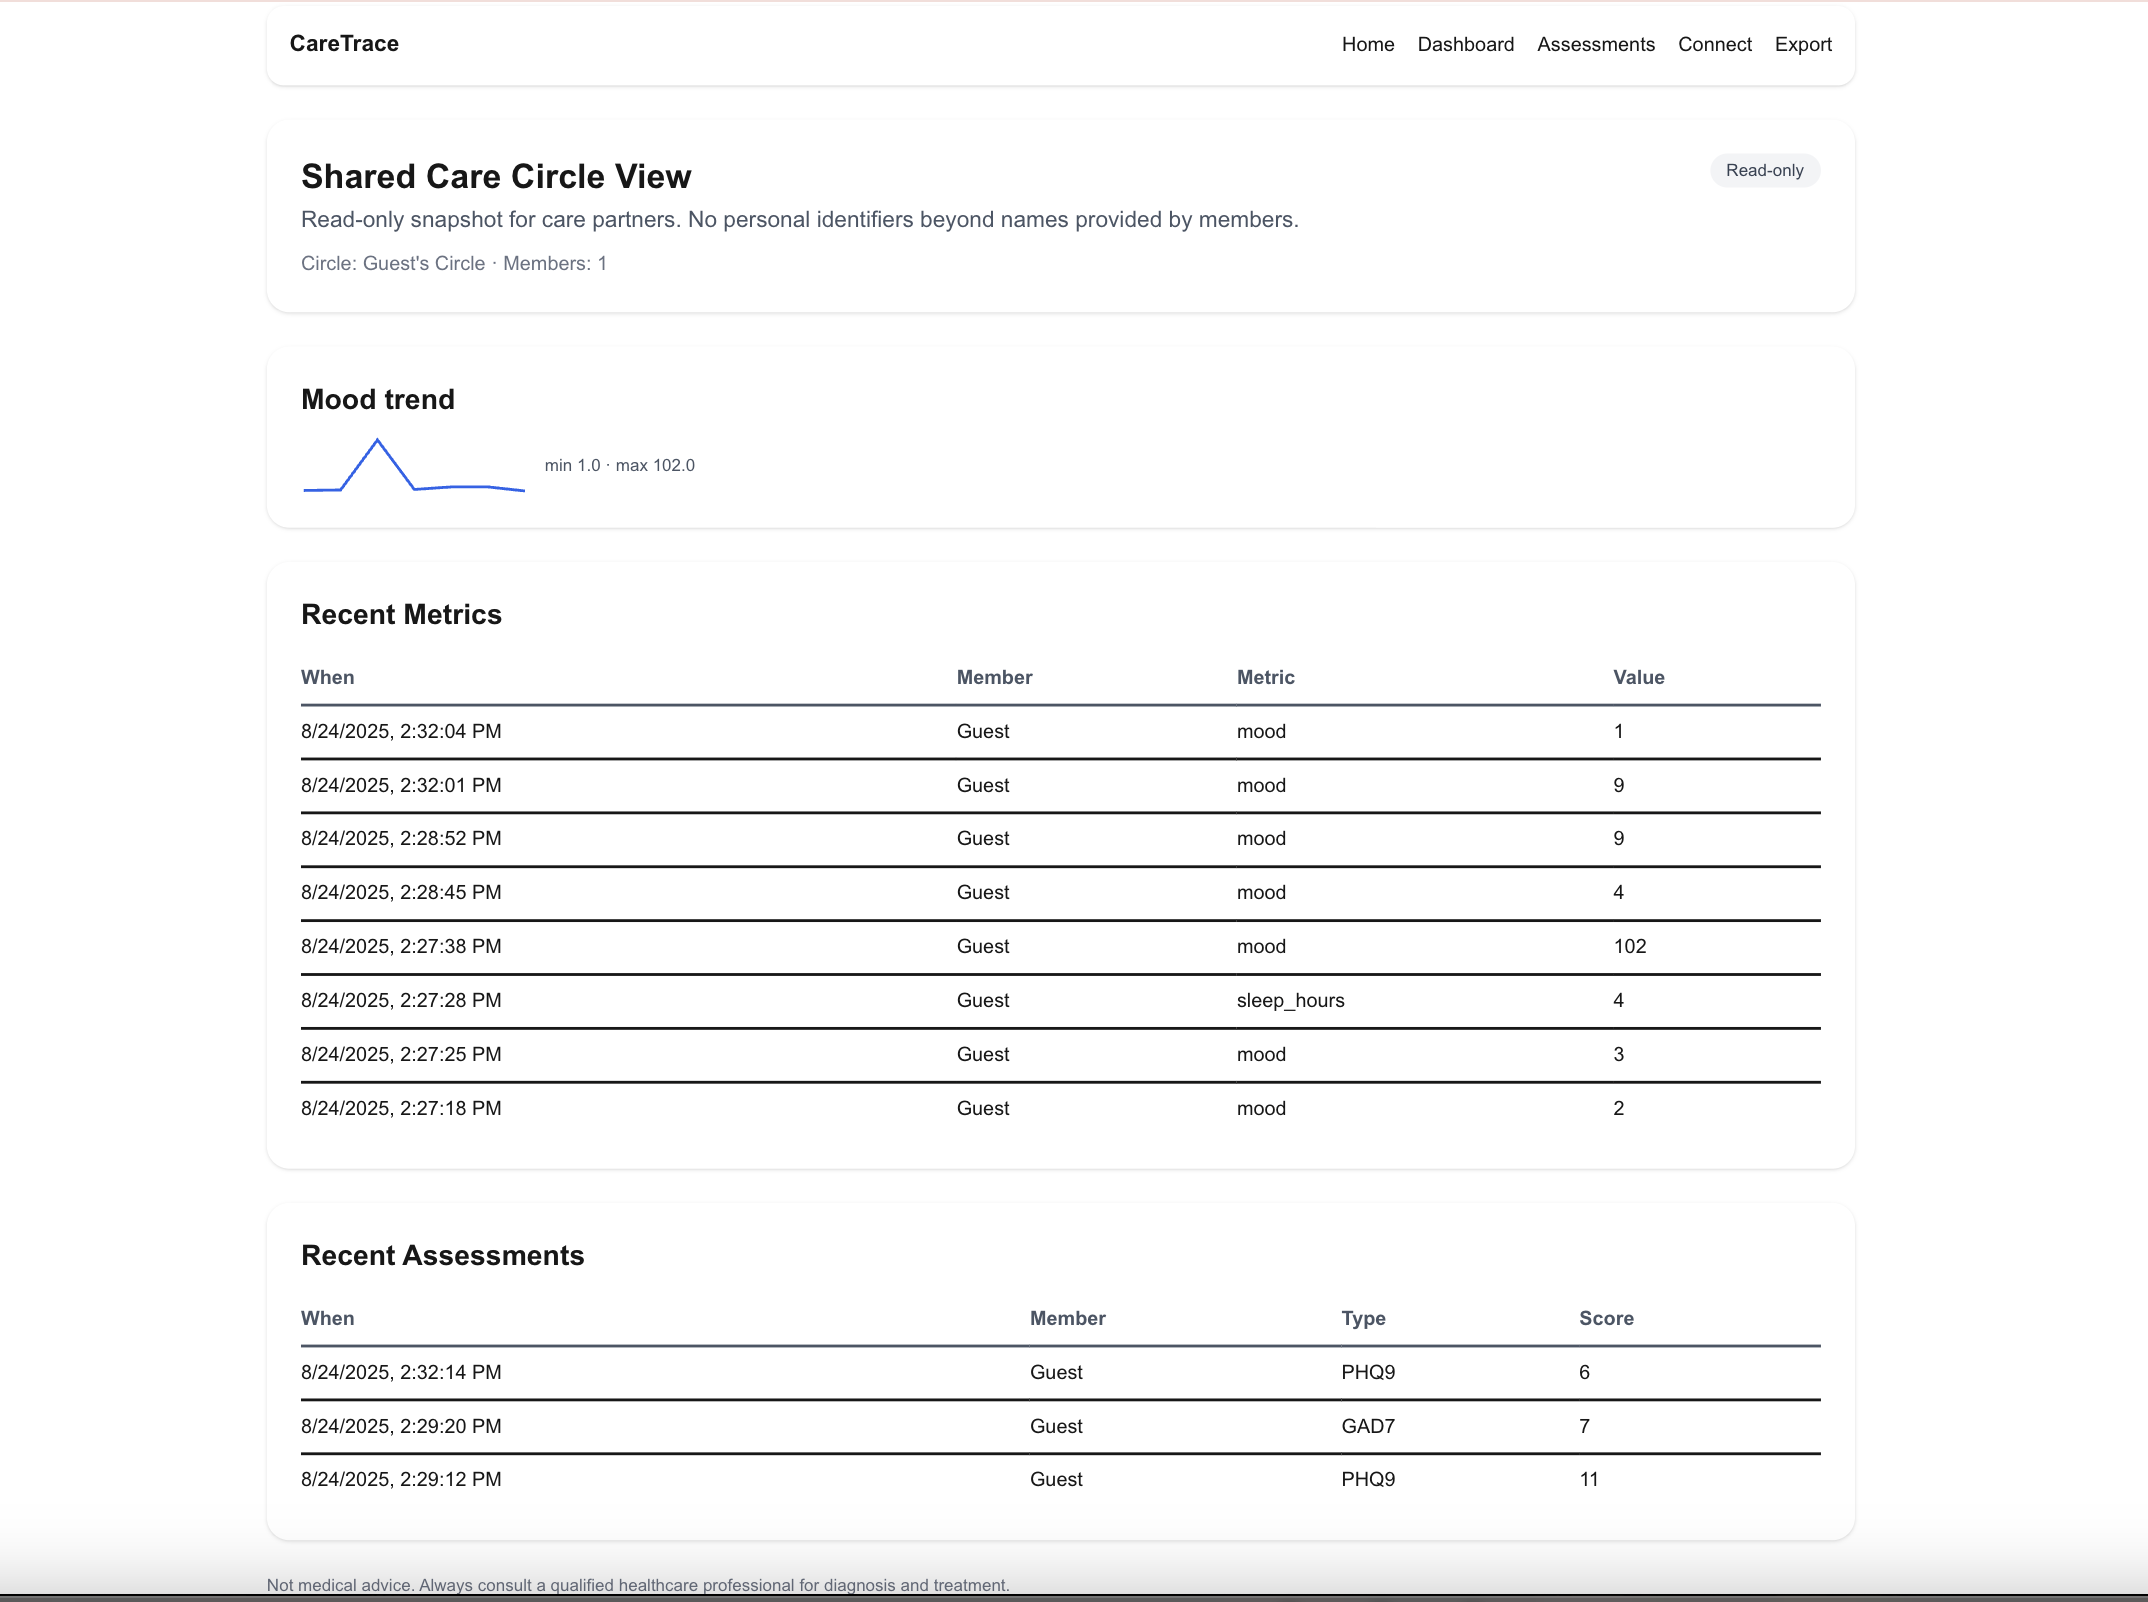The width and height of the screenshot is (2148, 1602).
Task: Select the Connect nav item
Action: click(1714, 44)
